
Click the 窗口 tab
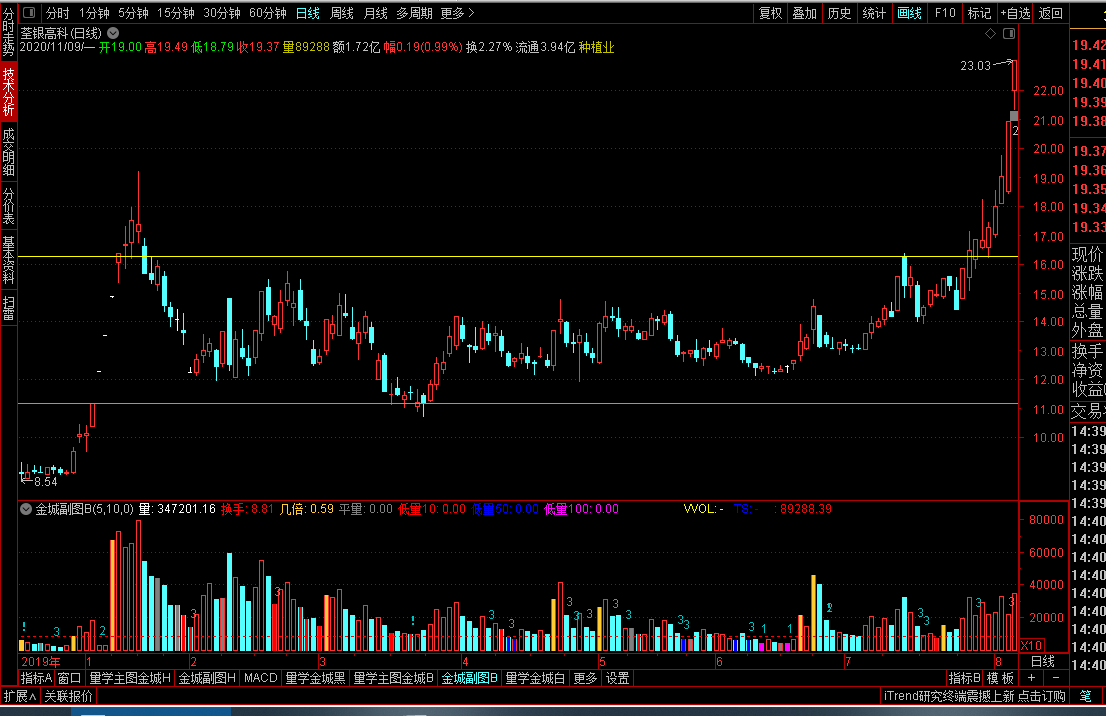[x=69, y=679]
